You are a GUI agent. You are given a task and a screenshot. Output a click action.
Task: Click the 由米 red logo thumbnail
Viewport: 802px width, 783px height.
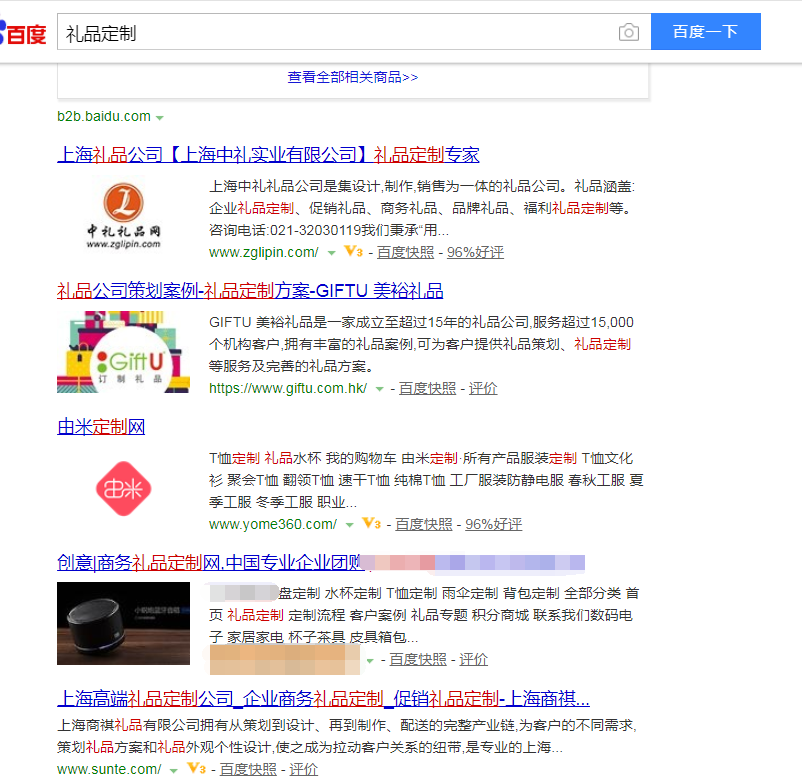(123, 488)
